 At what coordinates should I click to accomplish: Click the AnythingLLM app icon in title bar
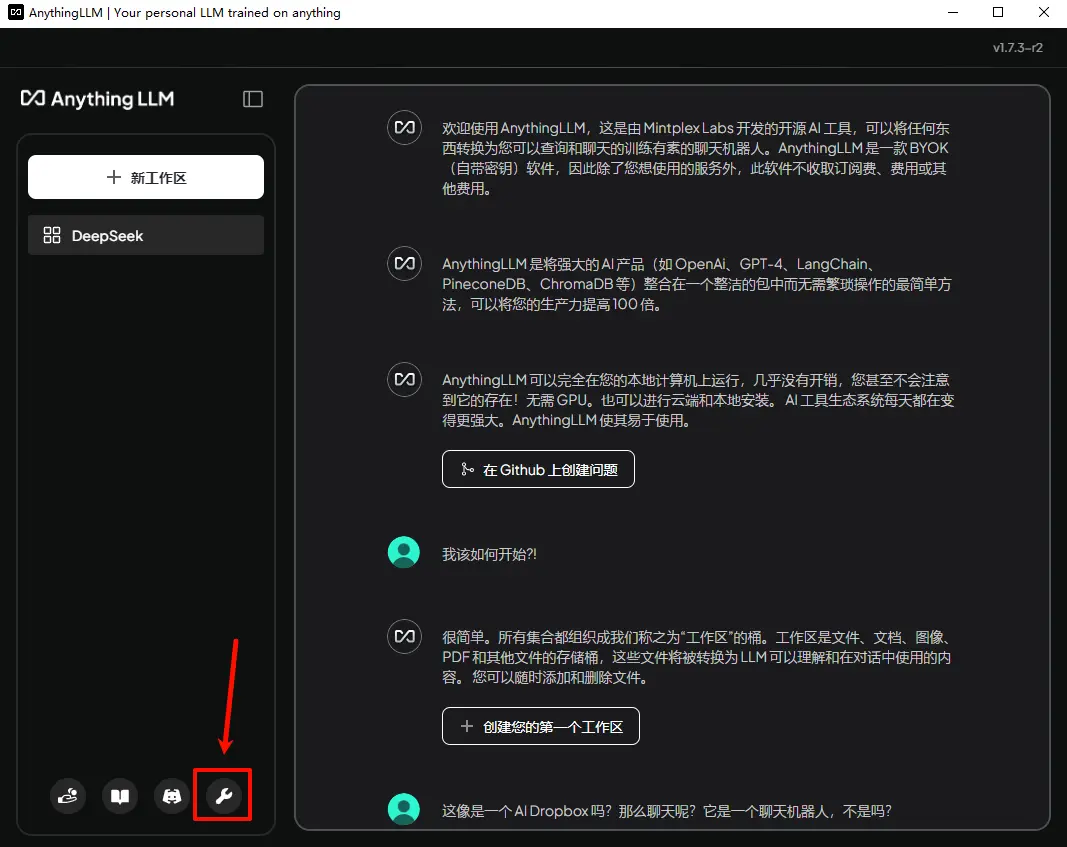click(15, 12)
